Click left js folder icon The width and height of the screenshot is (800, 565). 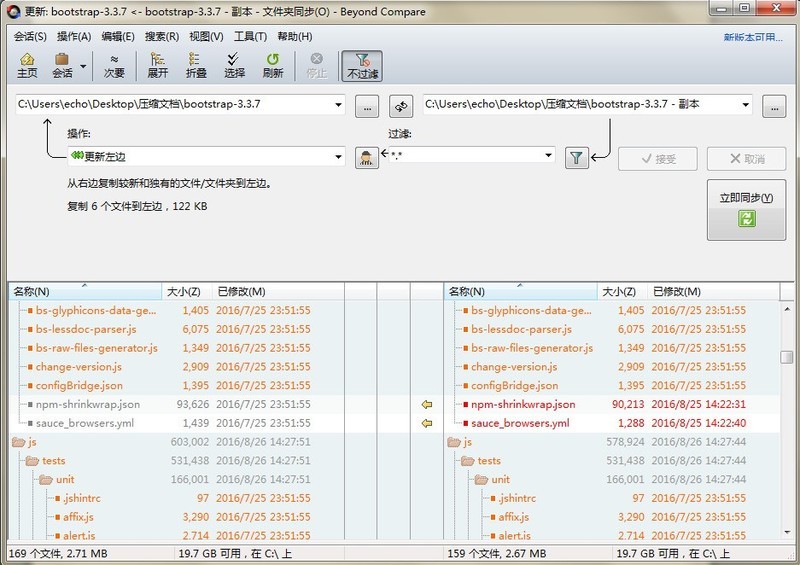pyautogui.click(x=19, y=442)
